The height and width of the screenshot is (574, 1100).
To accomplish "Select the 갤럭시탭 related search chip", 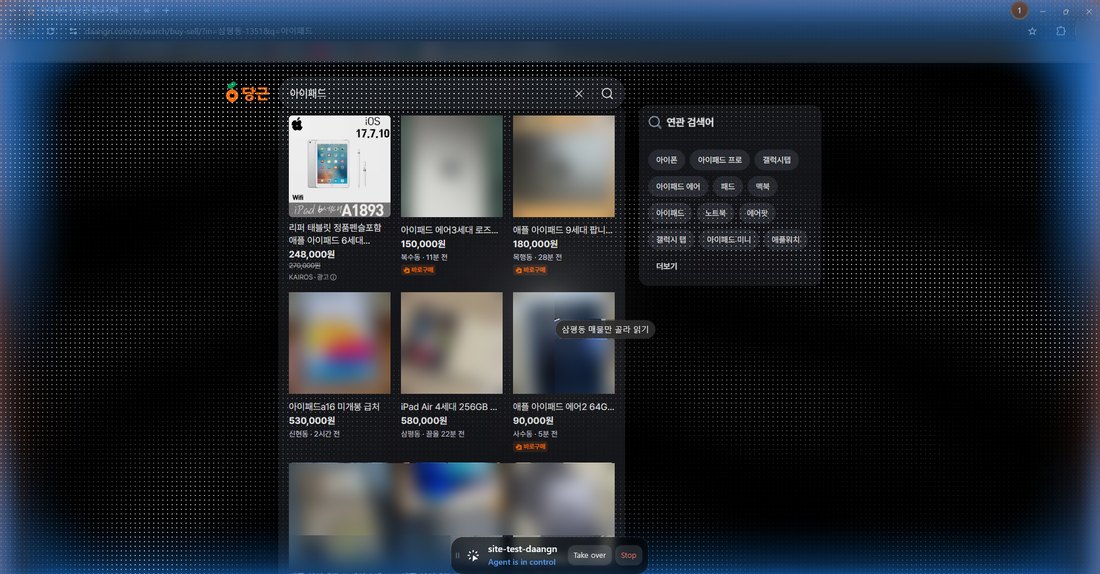I will [x=777, y=160].
